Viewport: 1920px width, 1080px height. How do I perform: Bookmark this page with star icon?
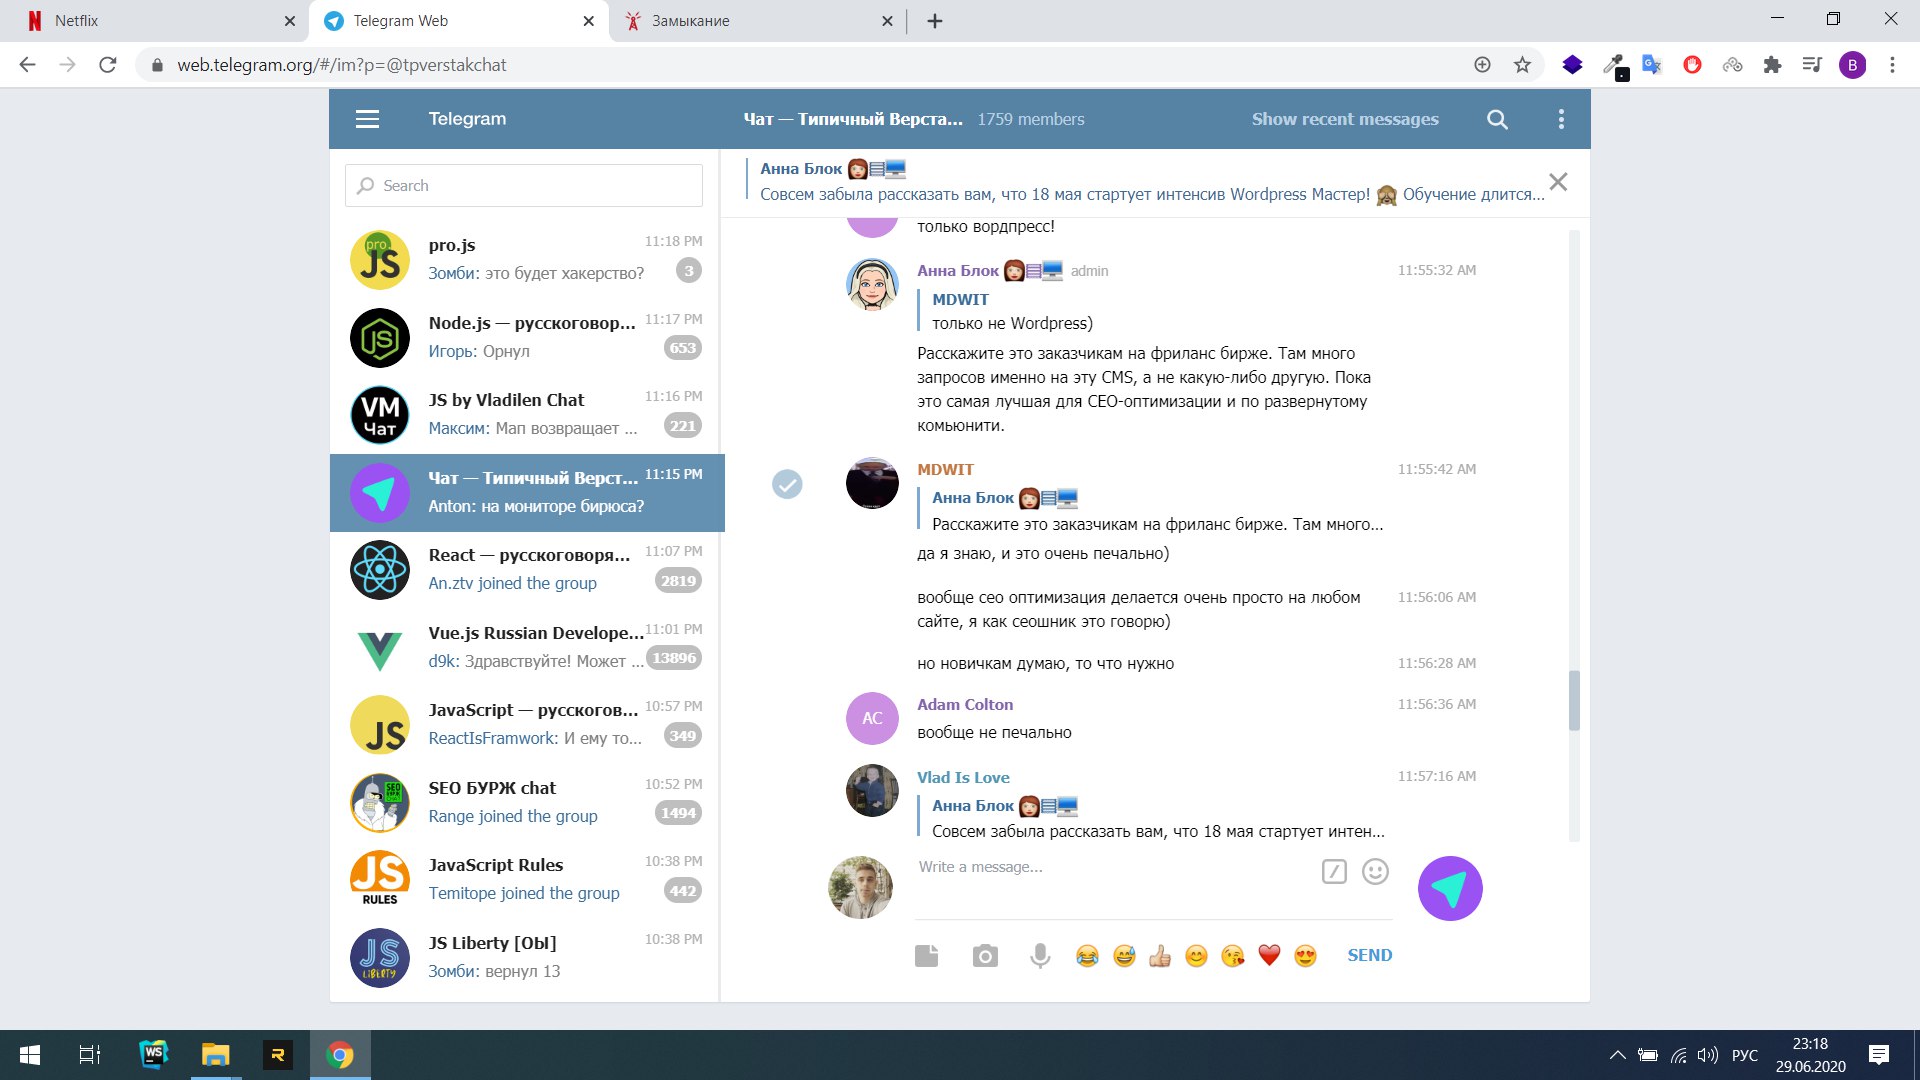pyautogui.click(x=1522, y=65)
